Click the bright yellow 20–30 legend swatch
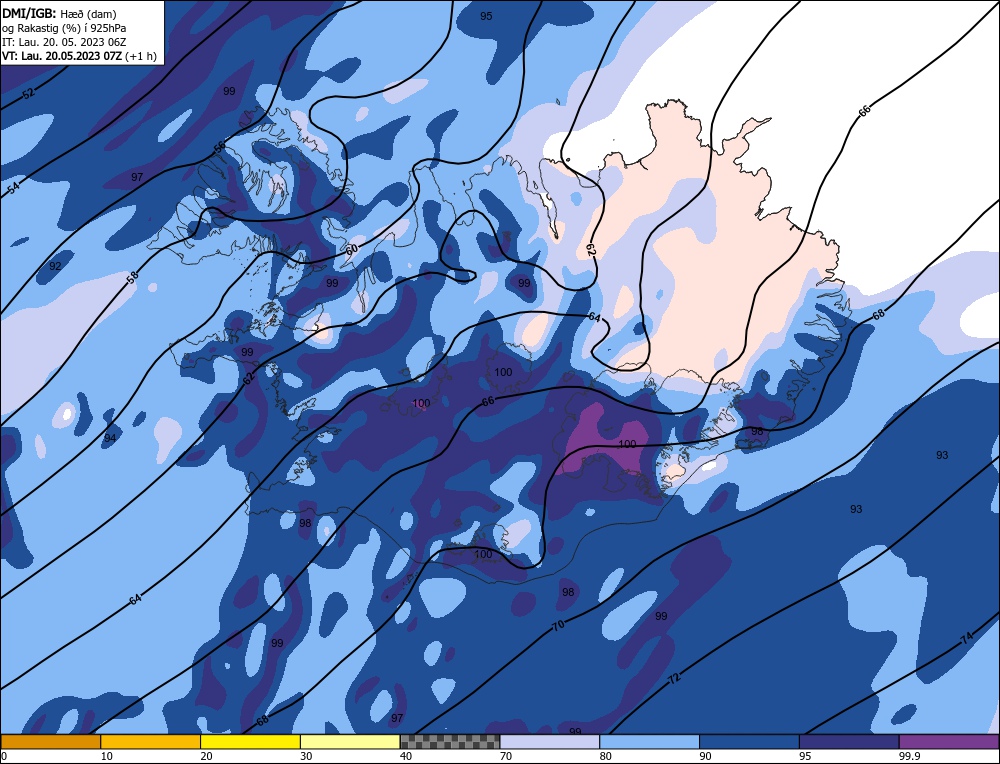This screenshot has height=764, width=1000. click(x=250, y=742)
